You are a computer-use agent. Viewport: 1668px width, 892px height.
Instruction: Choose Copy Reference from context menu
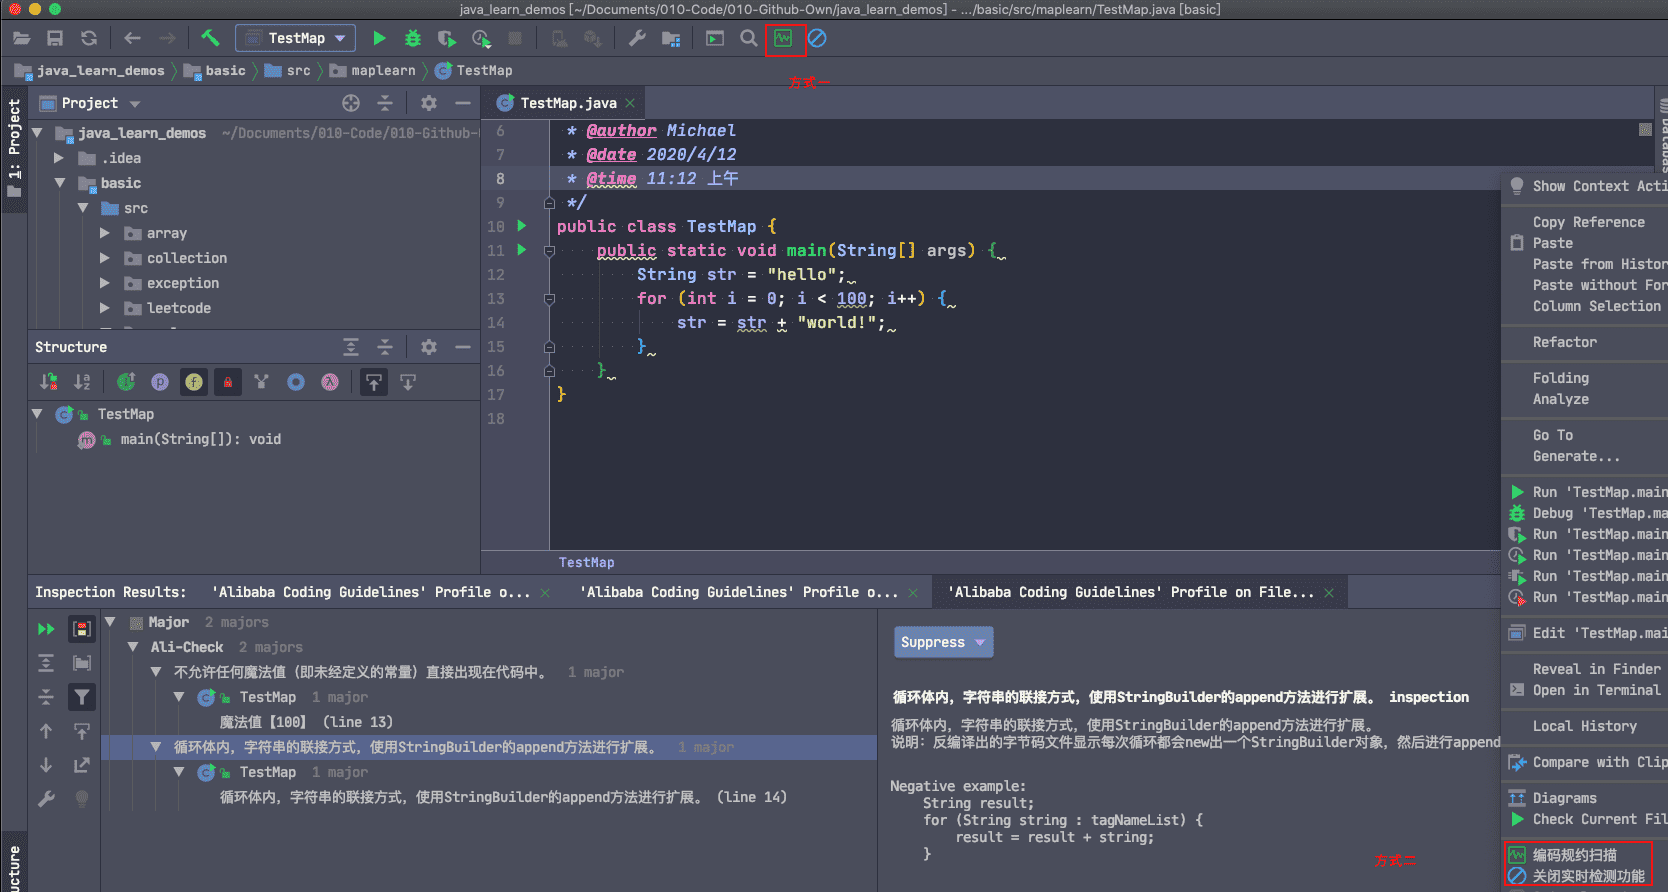[x=1588, y=222]
